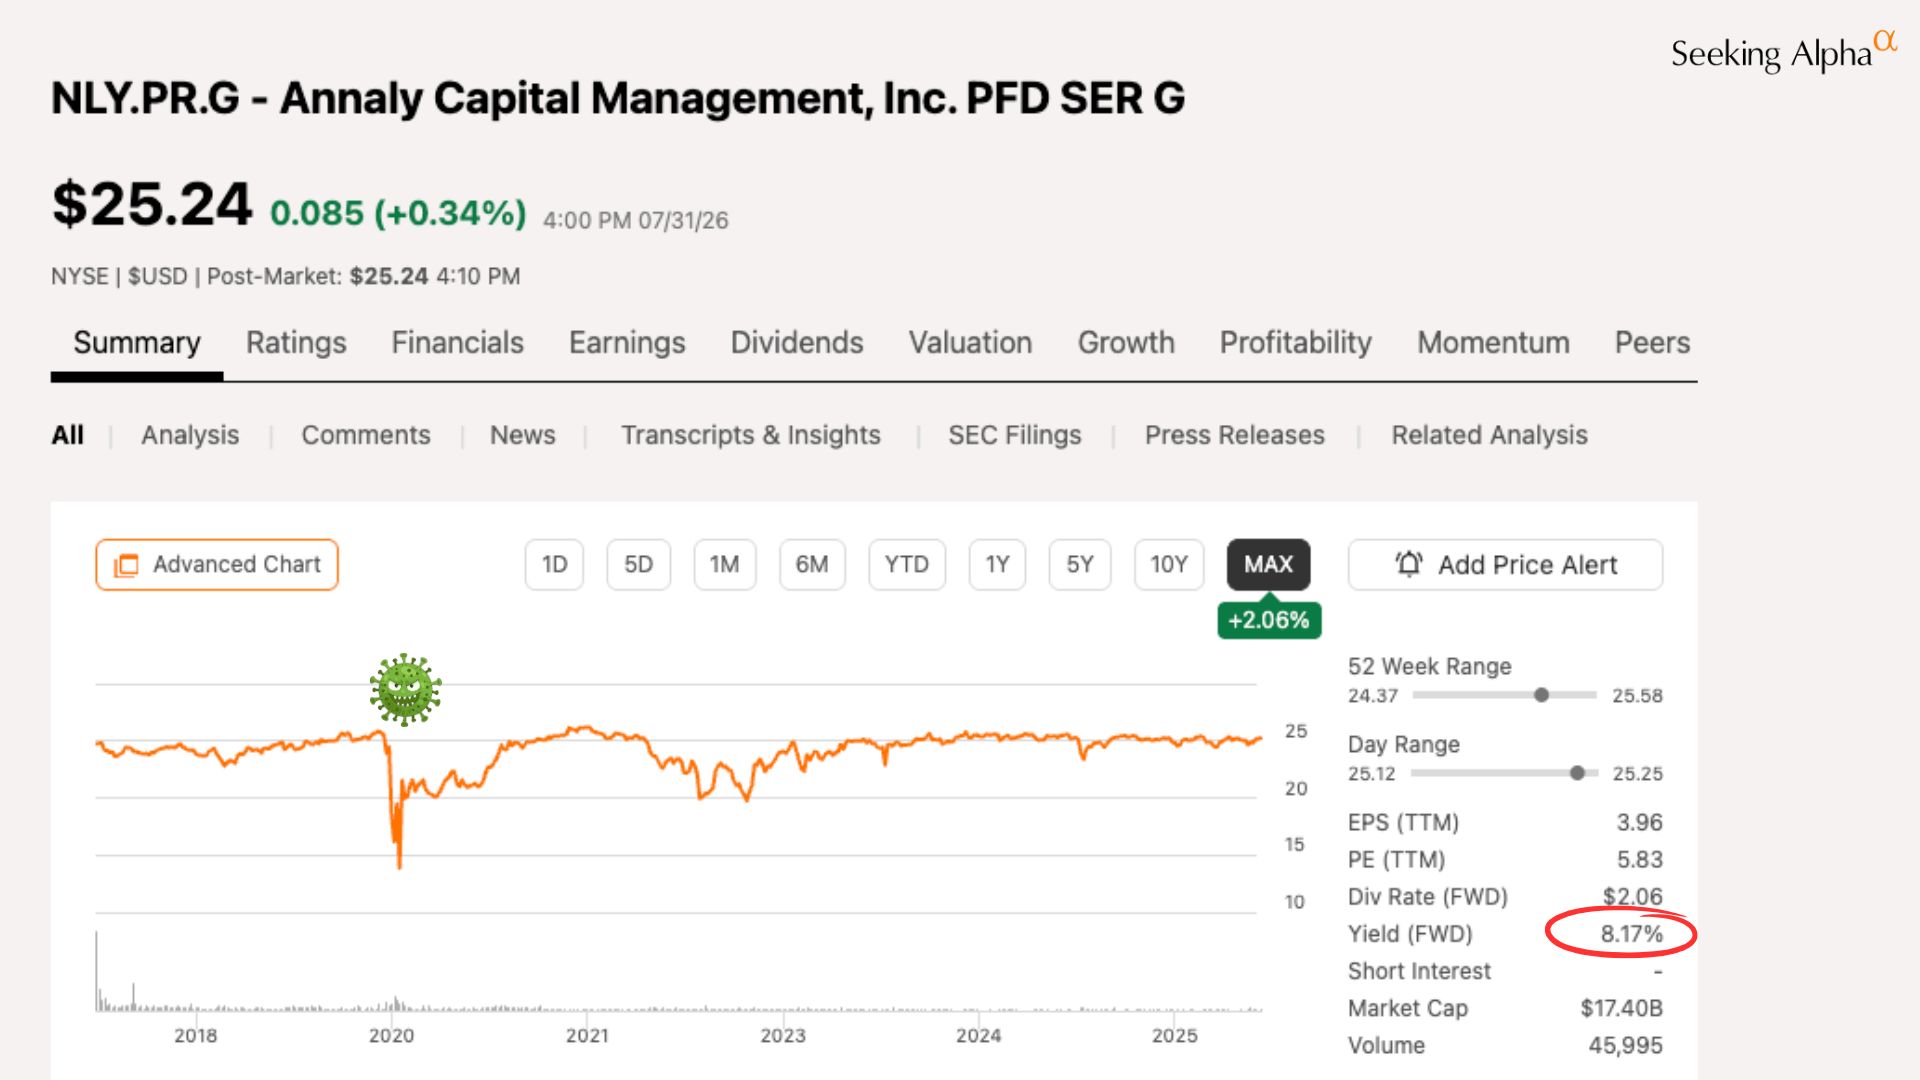Click the bell icon for price alert
1920x1080 pixels.
click(x=1409, y=564)
